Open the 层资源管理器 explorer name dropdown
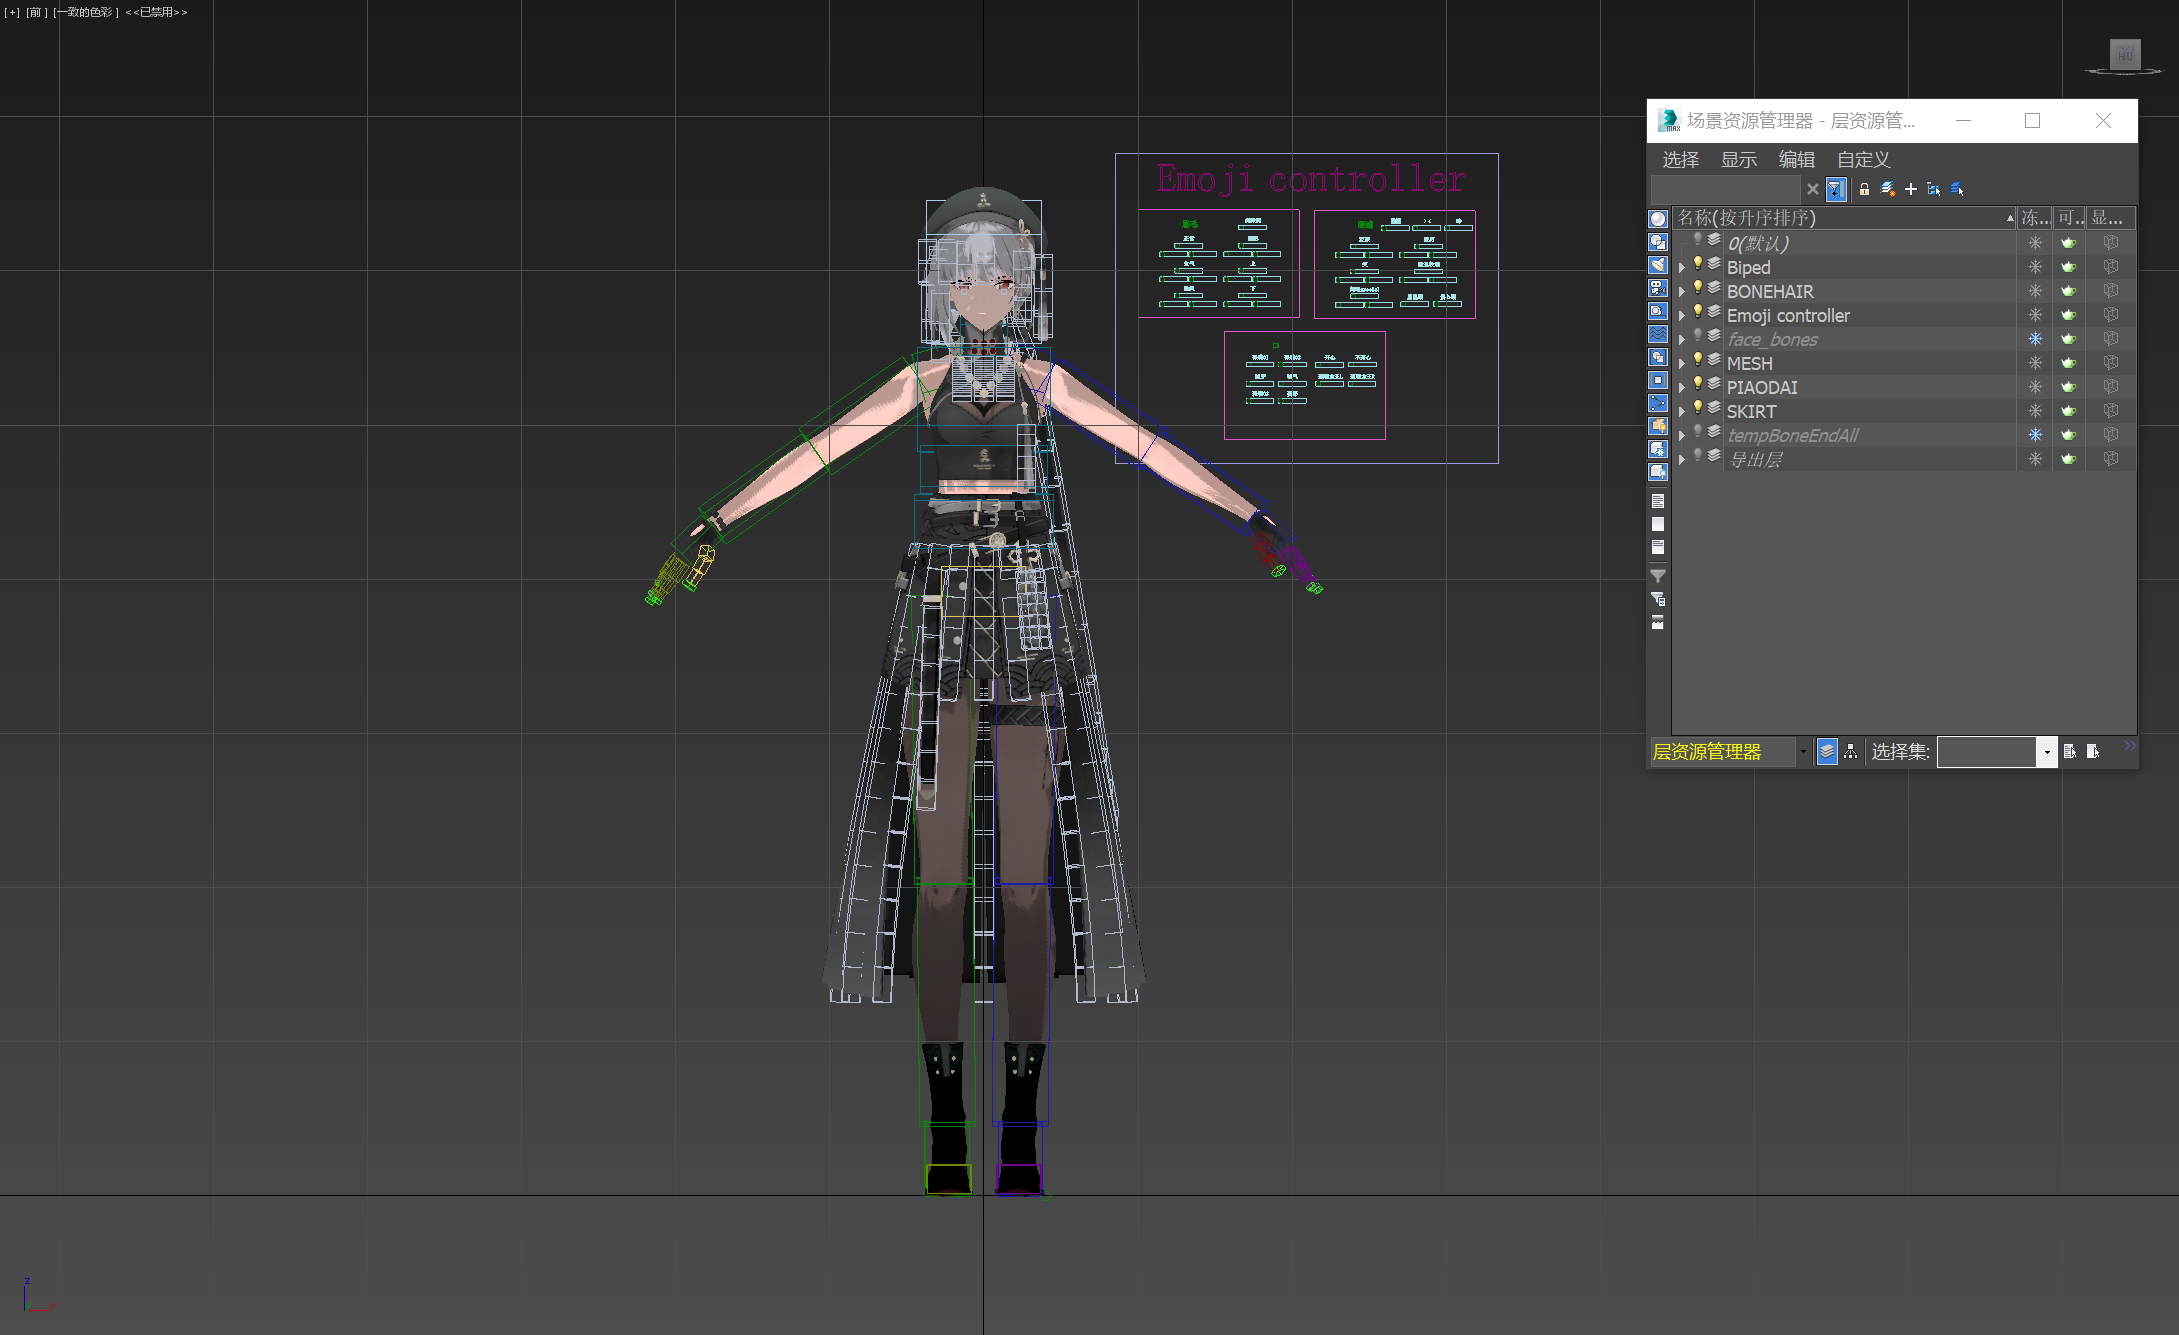 pos(1803,752)
